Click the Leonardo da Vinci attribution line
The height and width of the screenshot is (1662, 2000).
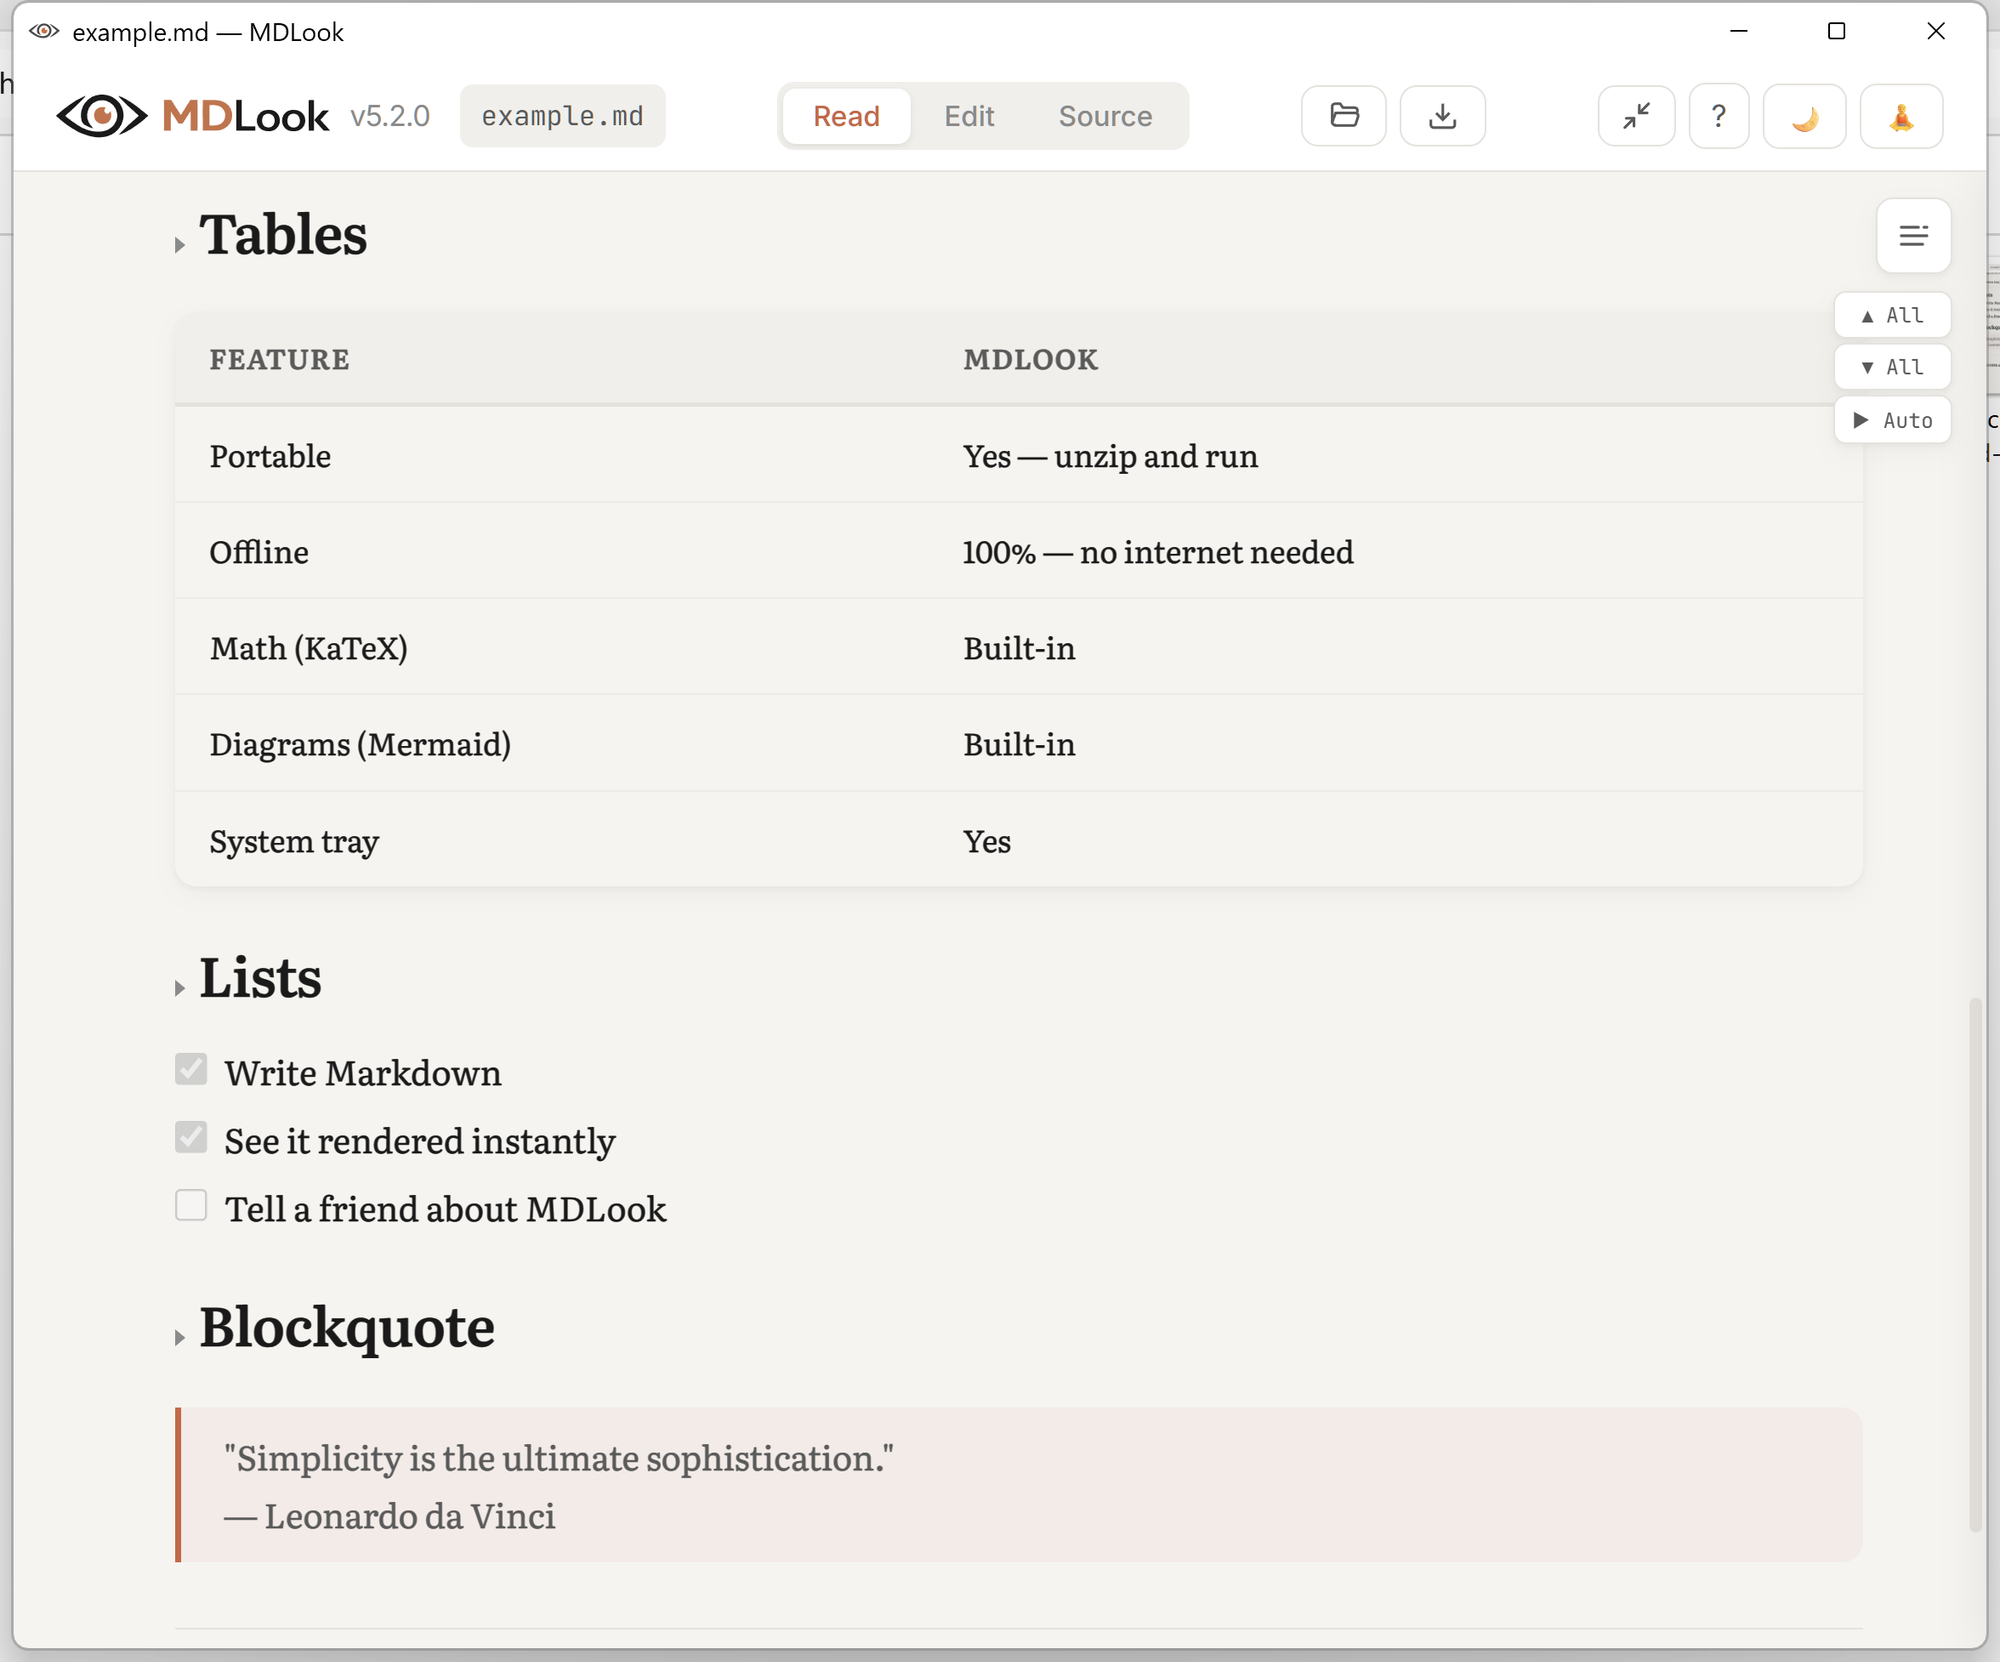(x=389, y=1516)
